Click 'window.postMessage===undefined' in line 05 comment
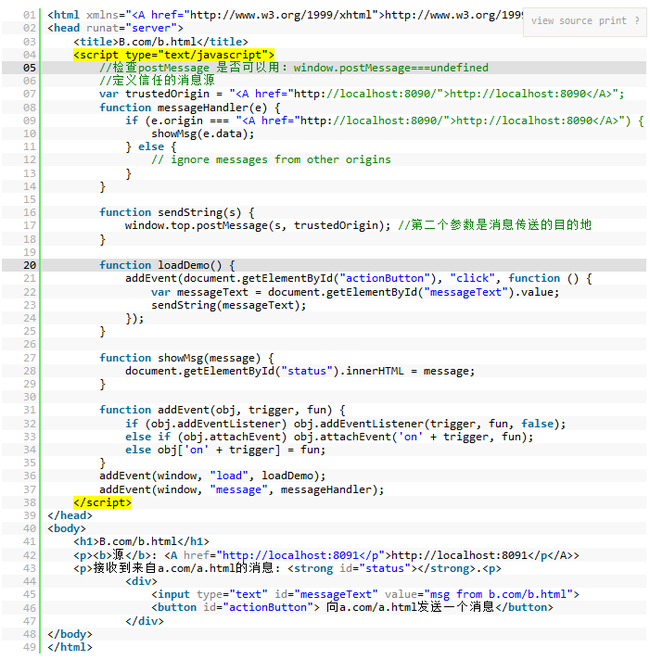The image size is (650, 660). [391, 68]
